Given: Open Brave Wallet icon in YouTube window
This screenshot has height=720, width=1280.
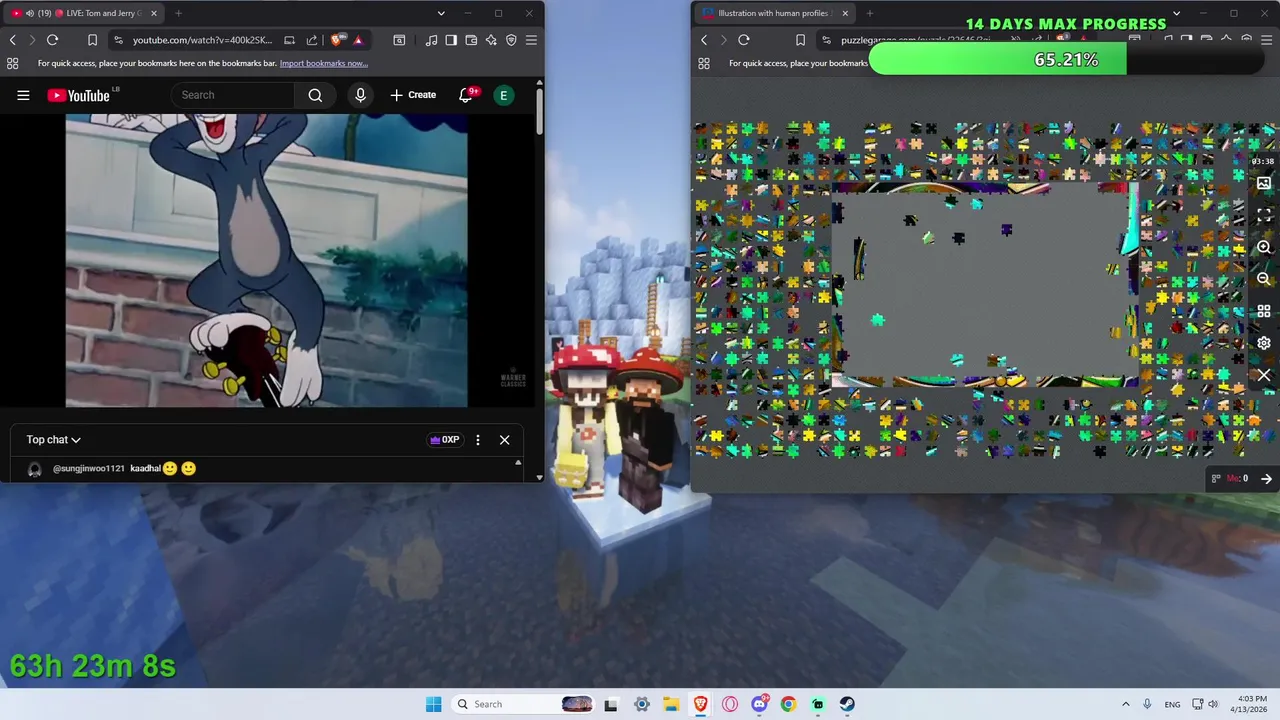Looking at the screenshot, I should (471, 40).
